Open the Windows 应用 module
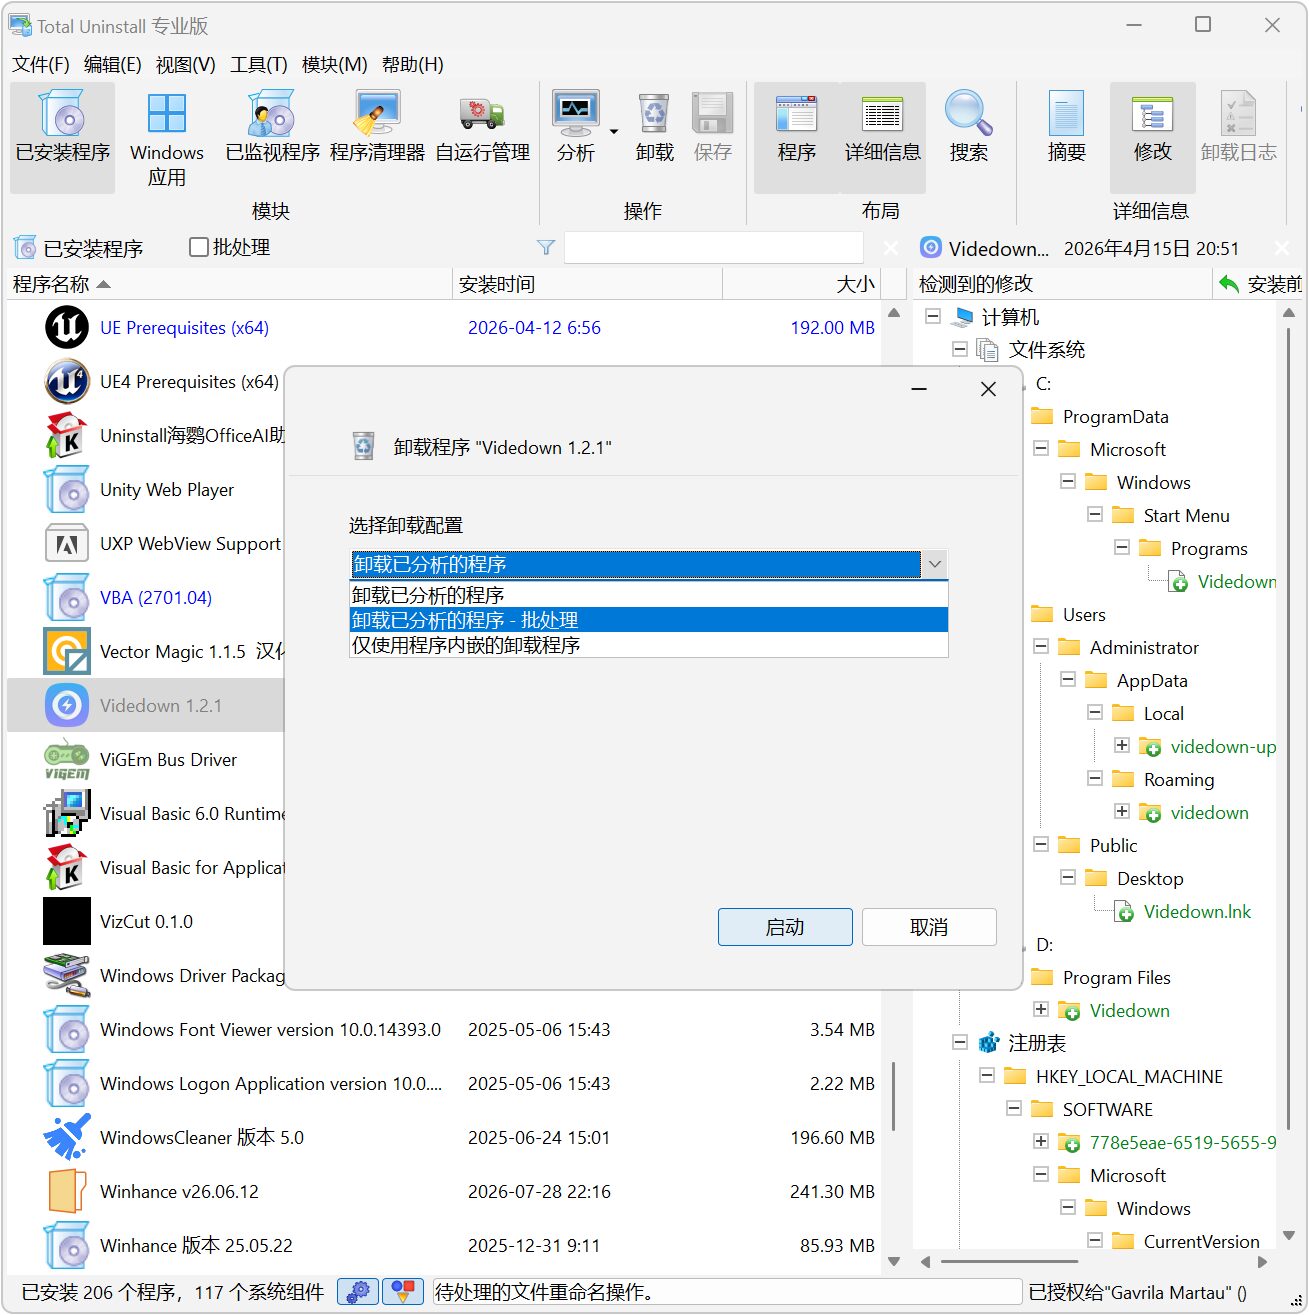Viewport: 1309px width, 1315px height. click(x=166, y=137)
